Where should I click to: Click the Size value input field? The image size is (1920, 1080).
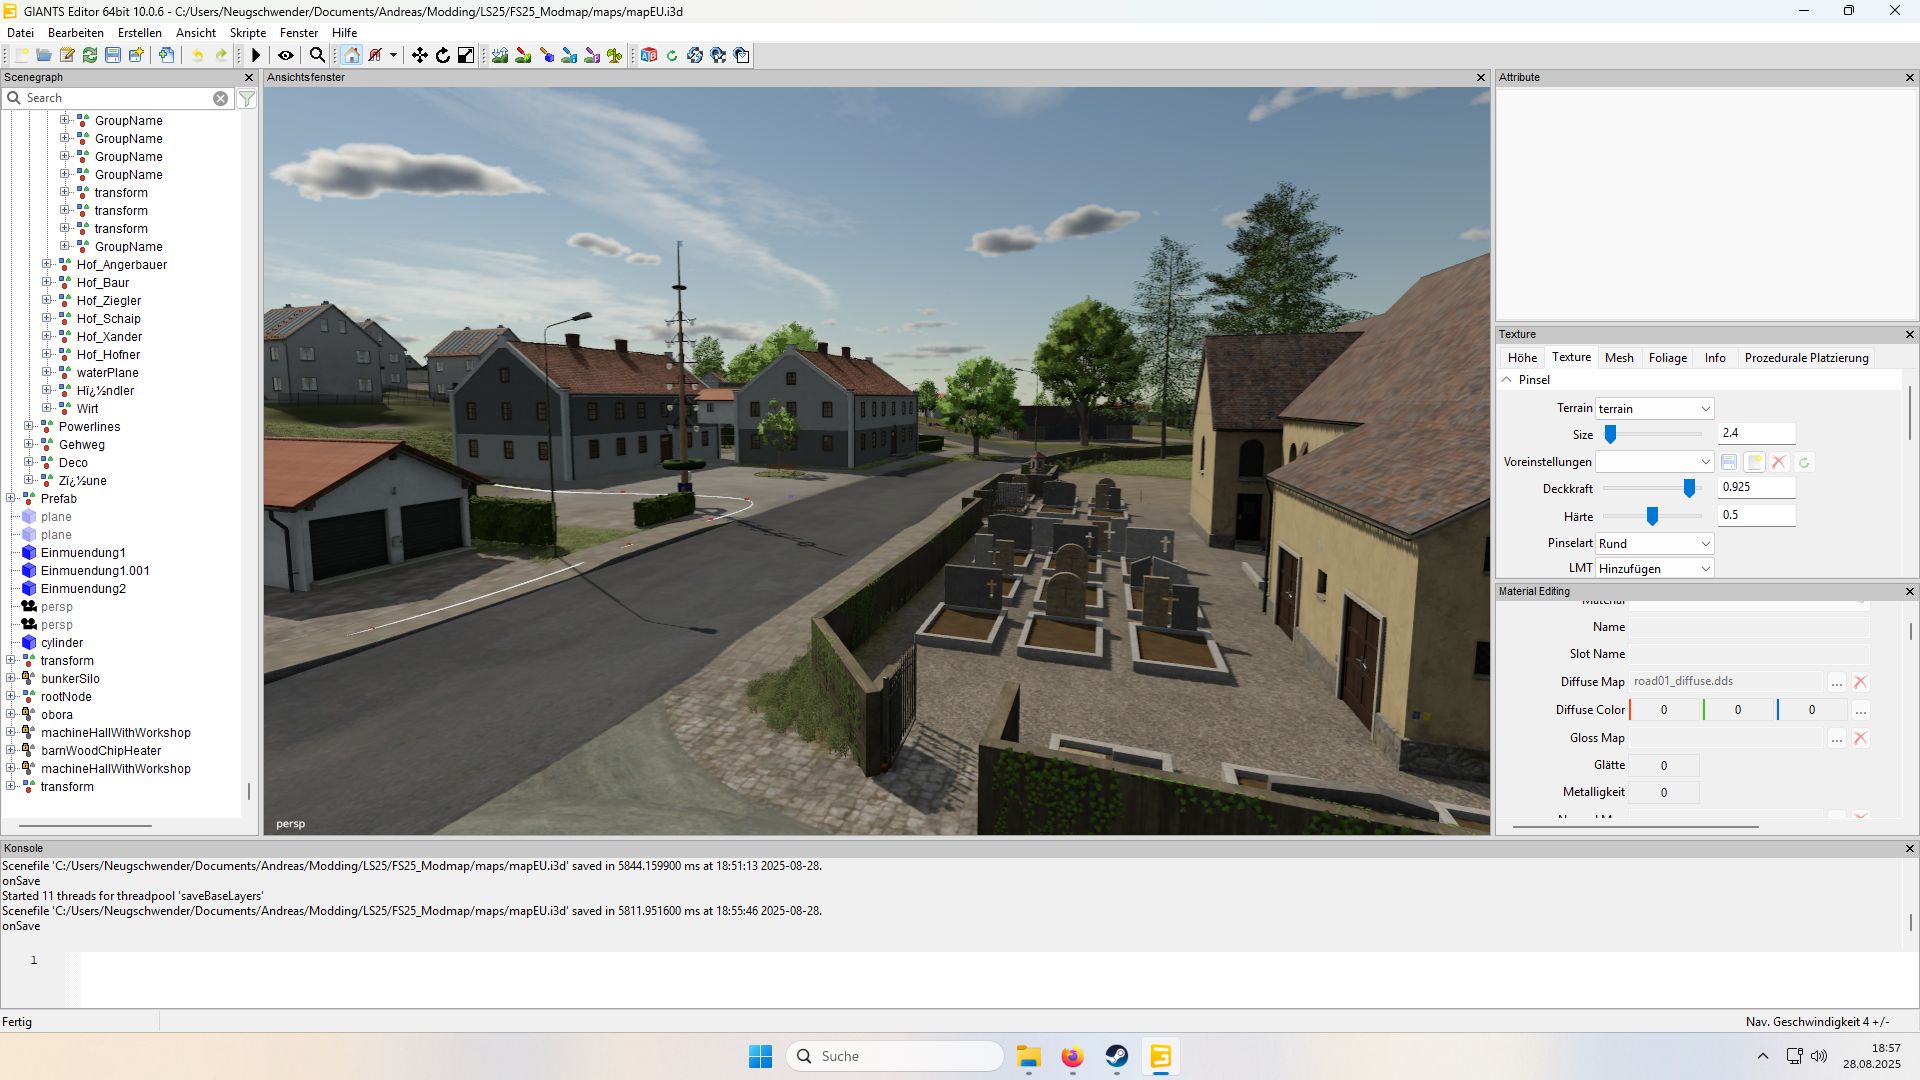tap(1756, 433)
